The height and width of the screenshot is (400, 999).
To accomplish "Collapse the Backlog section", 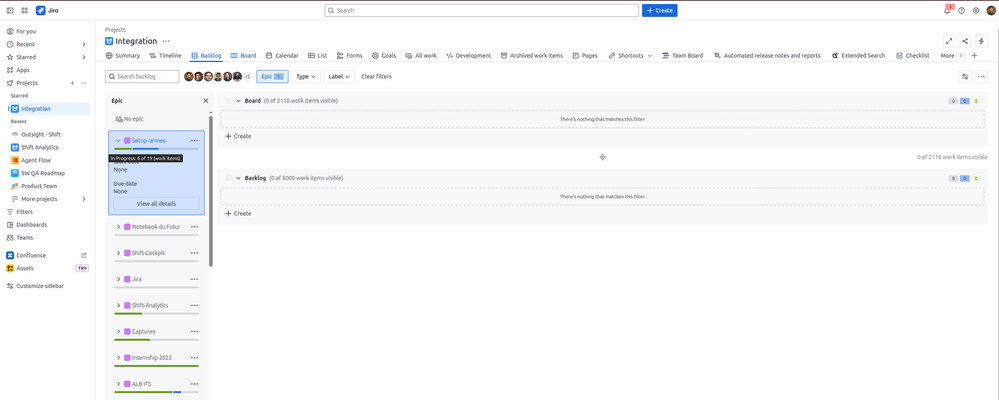I will pos(238,178).
